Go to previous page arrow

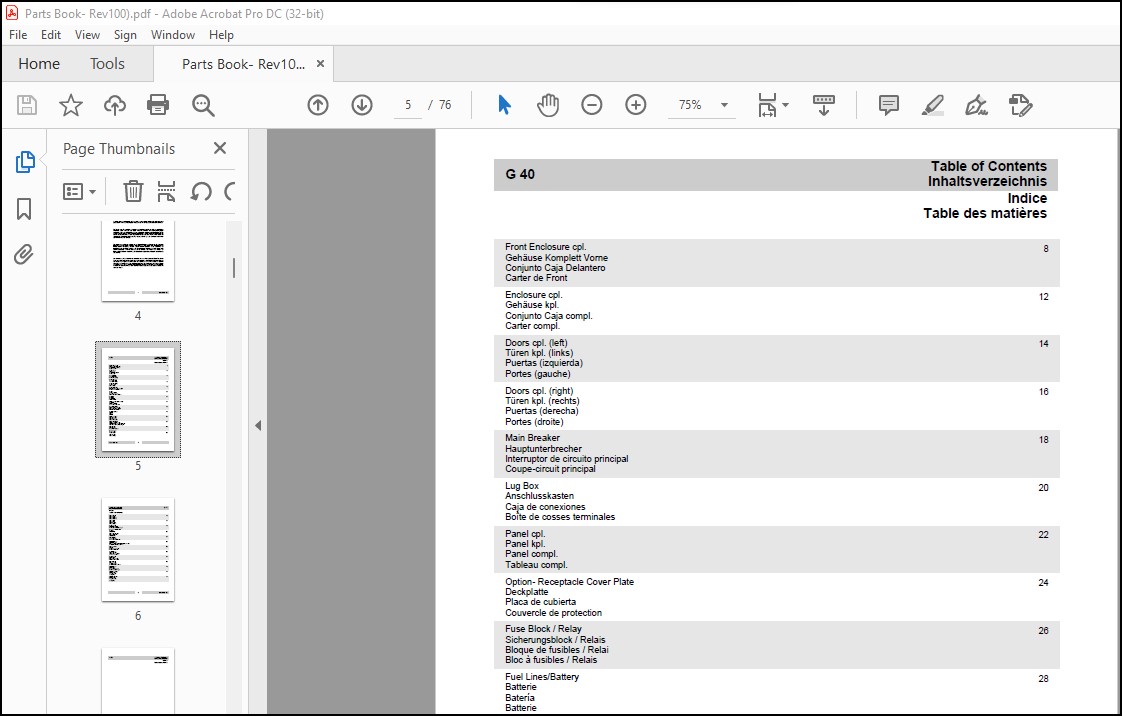pyautogui.click(x=318, y=105)
